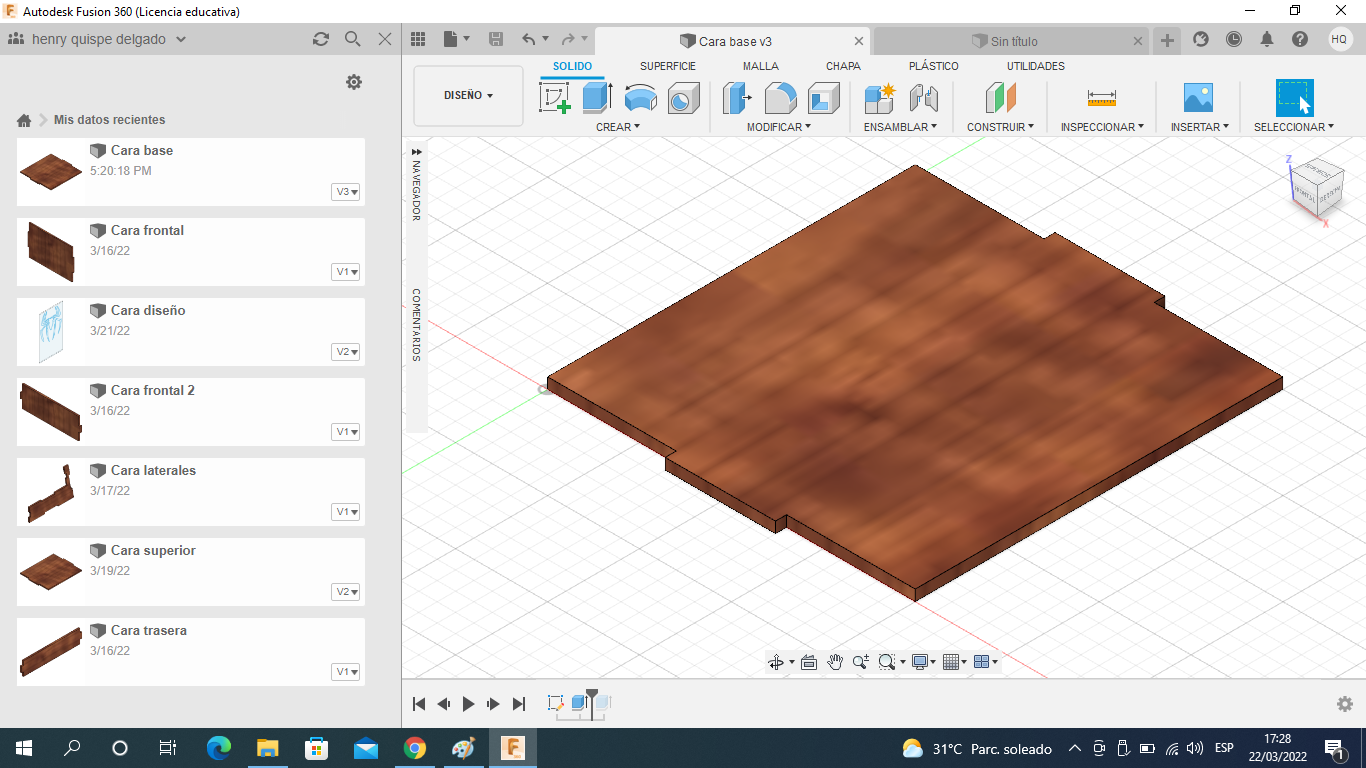Open the COMENTARIOS panel
Viewport: 1366px width, 768px height.
pos(416,325)
